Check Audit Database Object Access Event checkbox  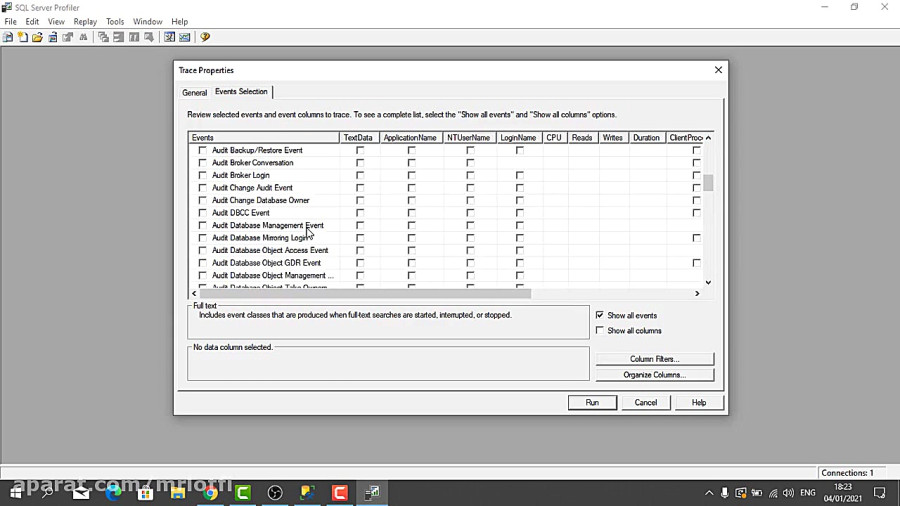(203, 251)
